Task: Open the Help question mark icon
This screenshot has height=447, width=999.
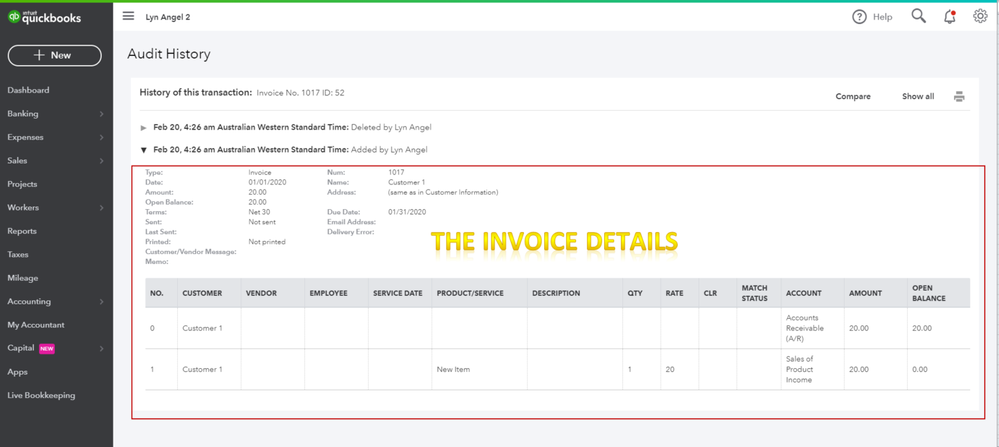Action: click(x=859, y=17)
